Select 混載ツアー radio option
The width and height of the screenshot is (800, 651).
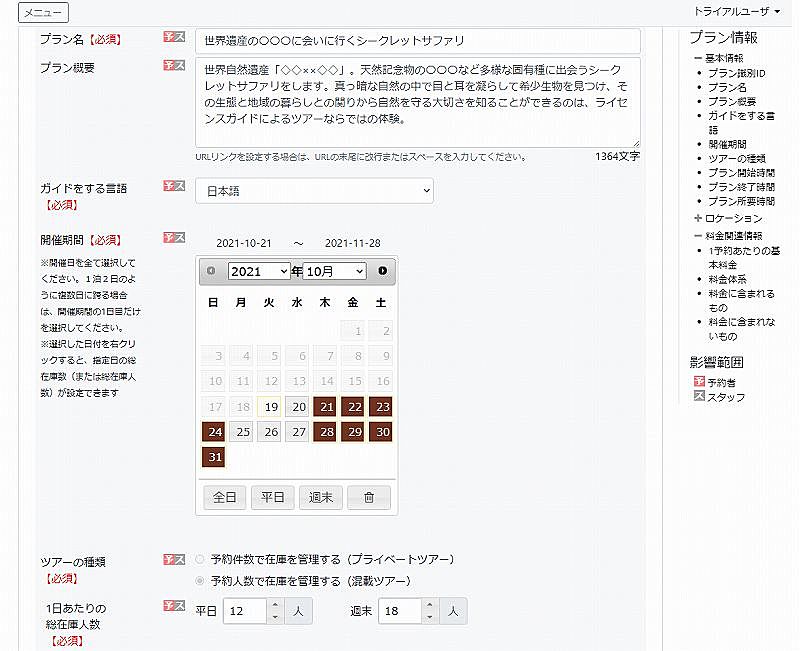pyautogui.click(x=201, y=581)
